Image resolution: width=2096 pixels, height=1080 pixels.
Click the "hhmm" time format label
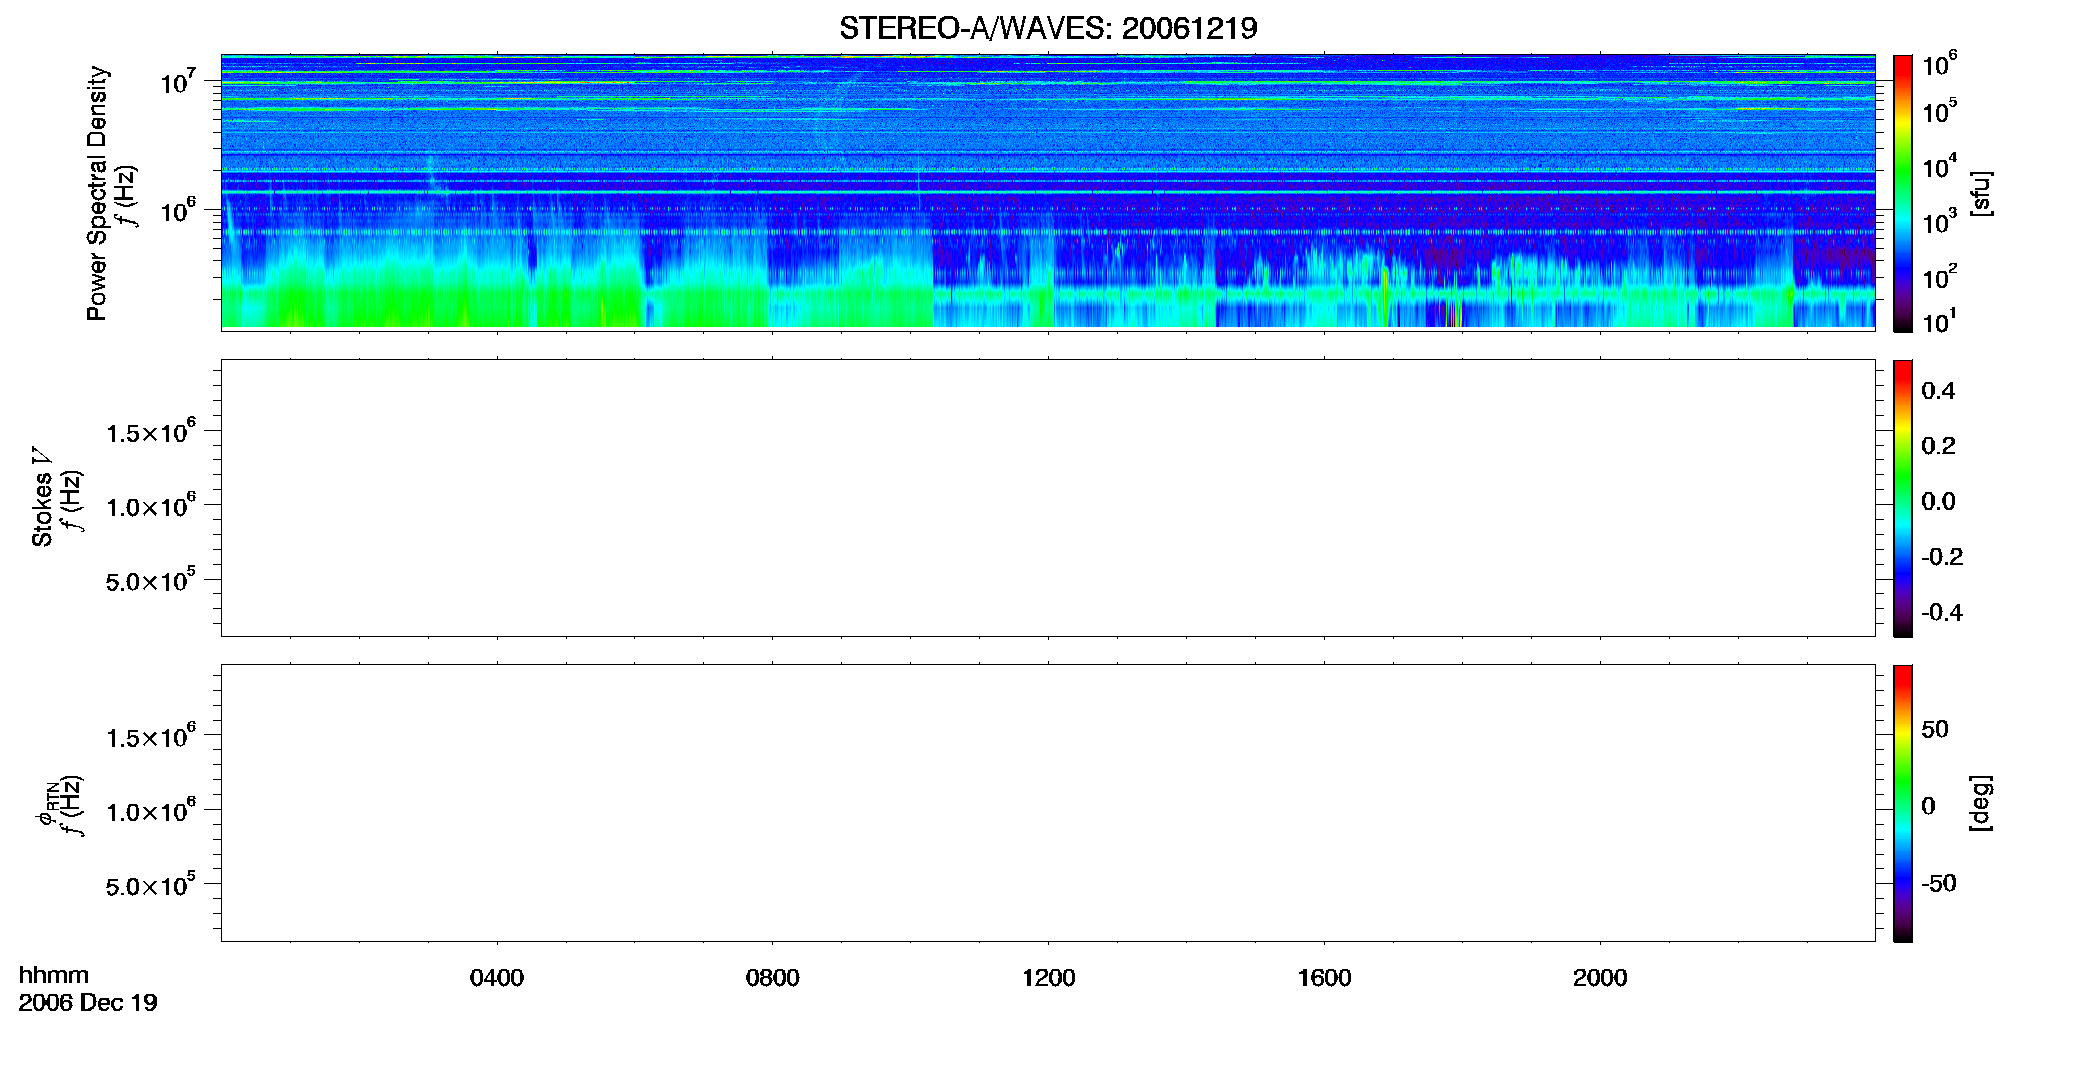coord(54,975)
